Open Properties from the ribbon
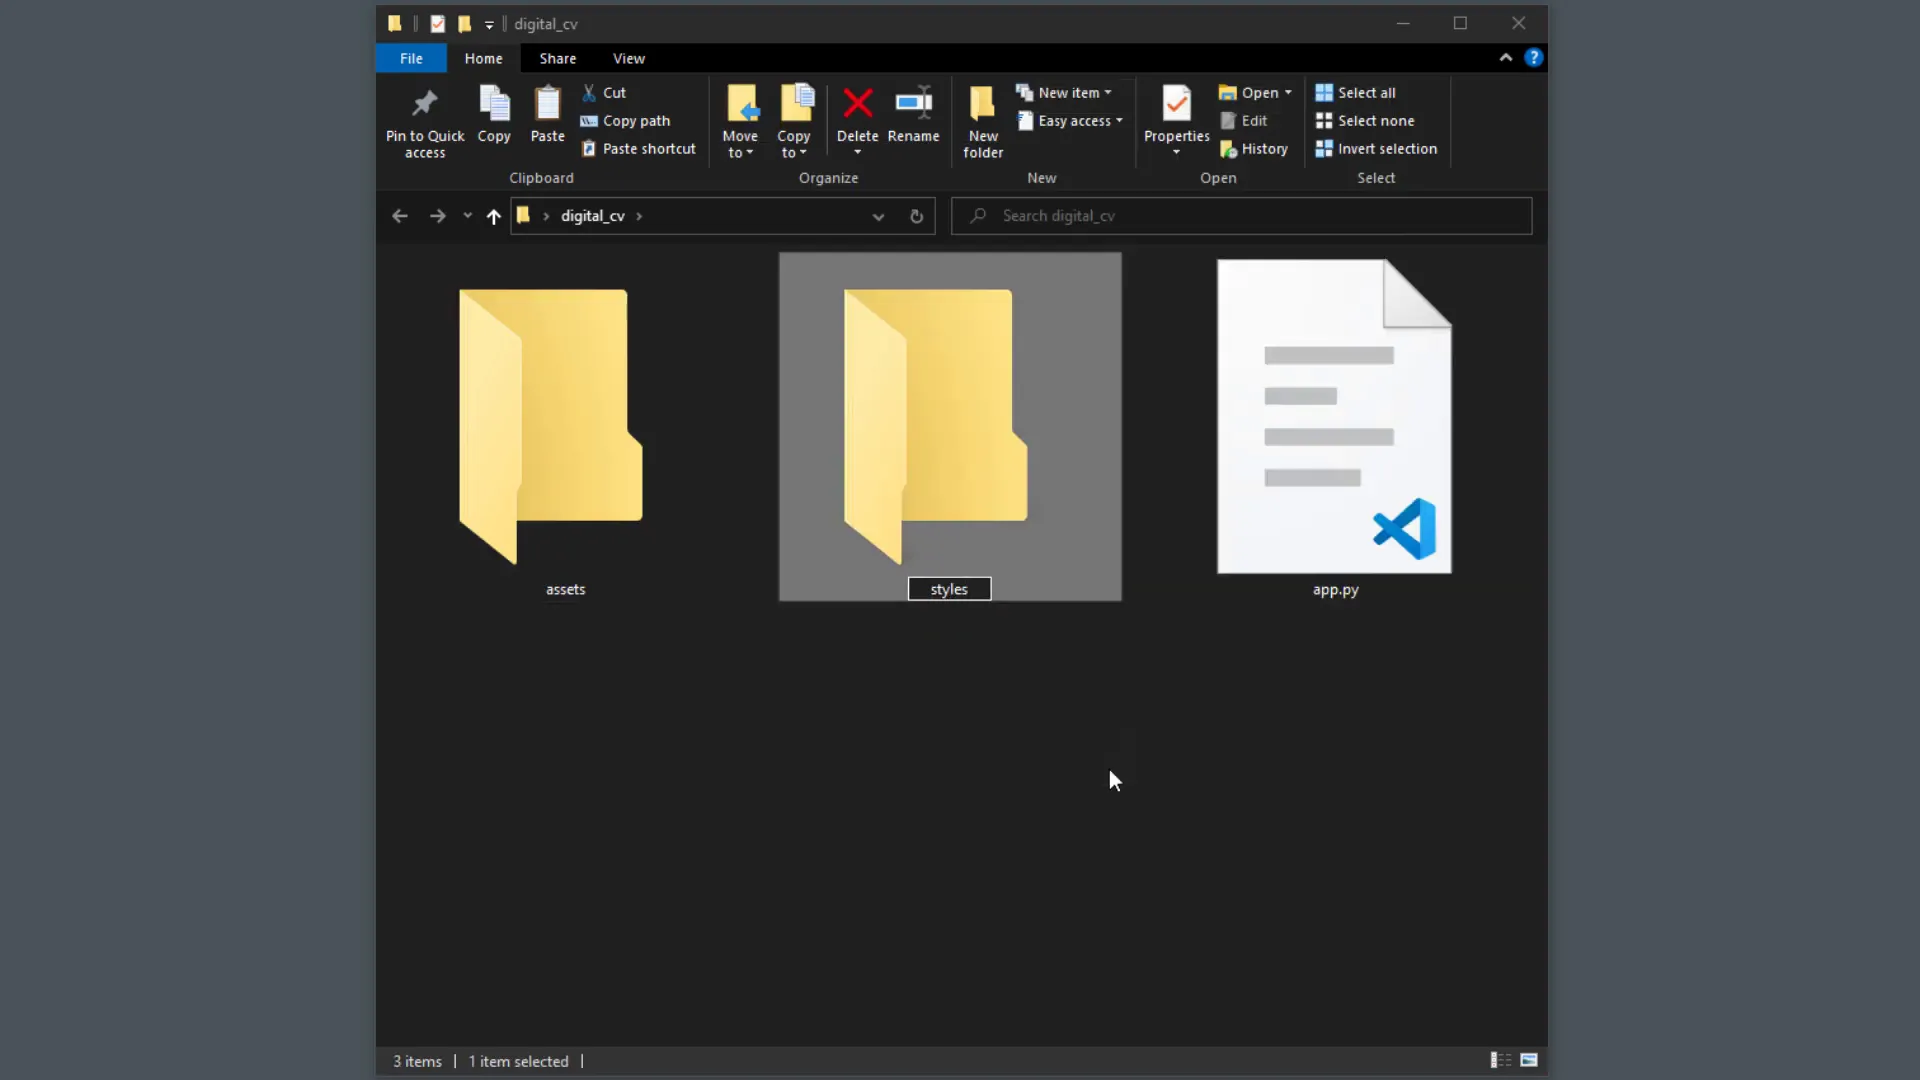Image resolution: width=1920 pixels, height=1080 pixels. tap(1175, 113)
